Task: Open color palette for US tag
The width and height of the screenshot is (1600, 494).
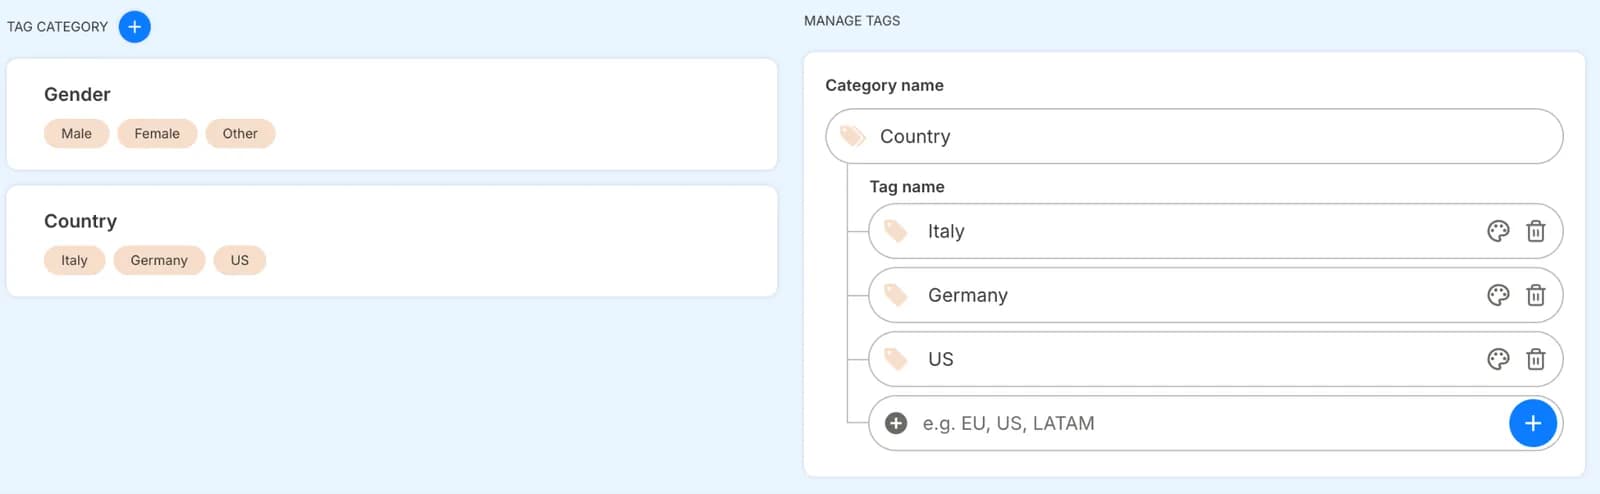Action: [x=1498, y=359]
